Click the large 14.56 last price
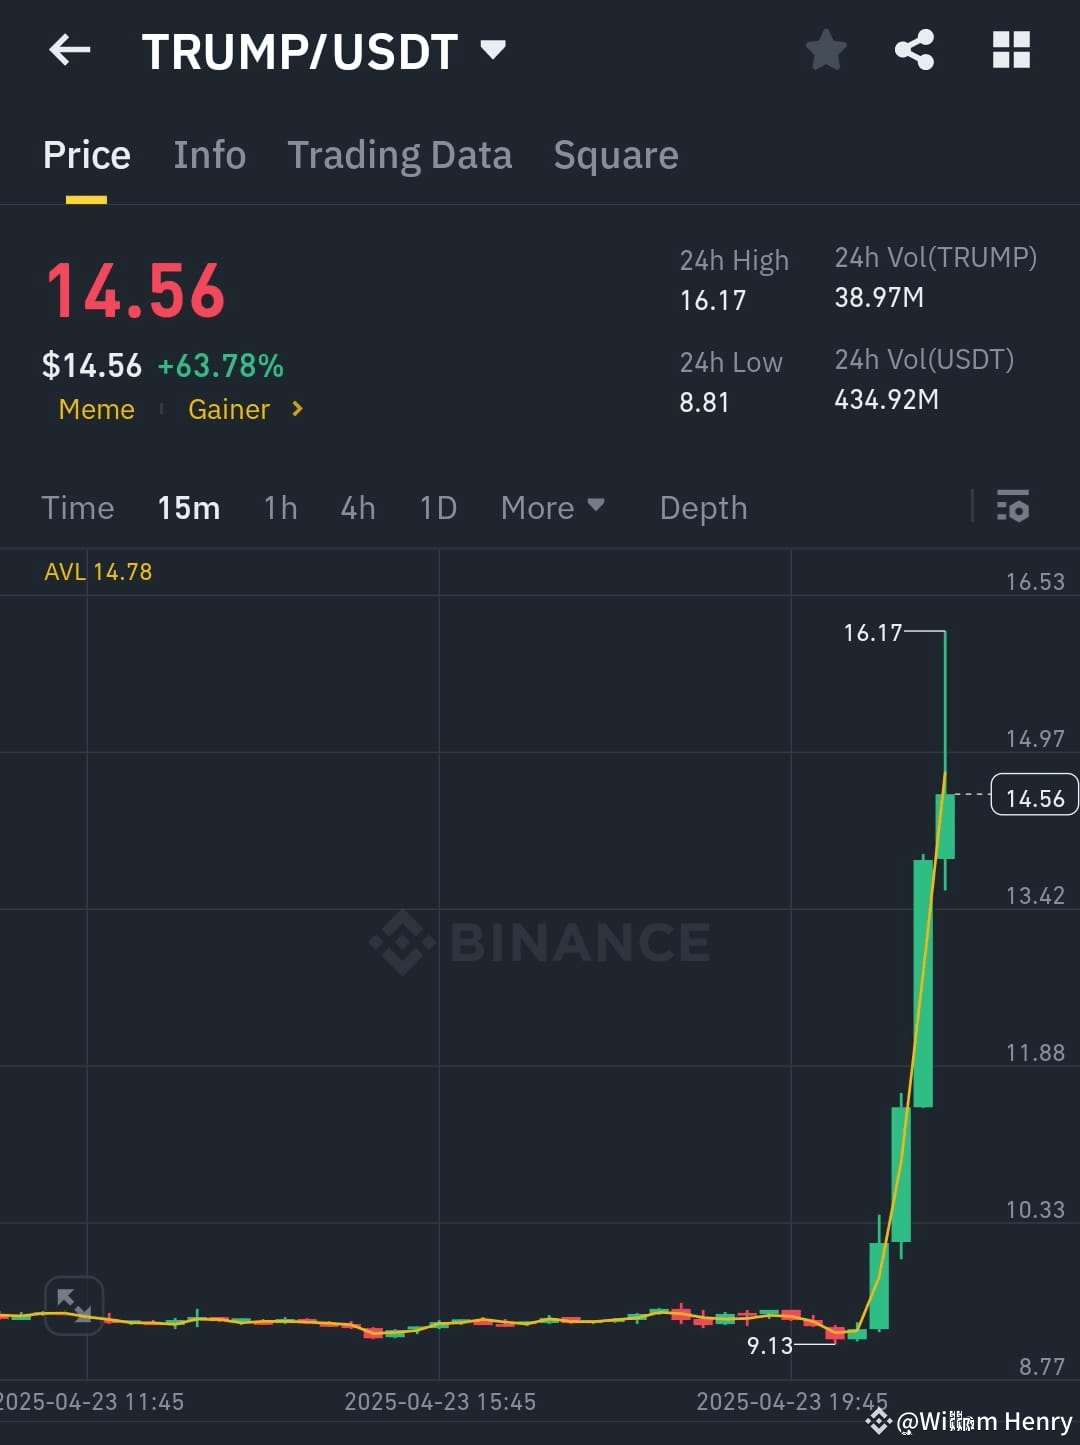1080x1445 pixels. pos(136,292)
